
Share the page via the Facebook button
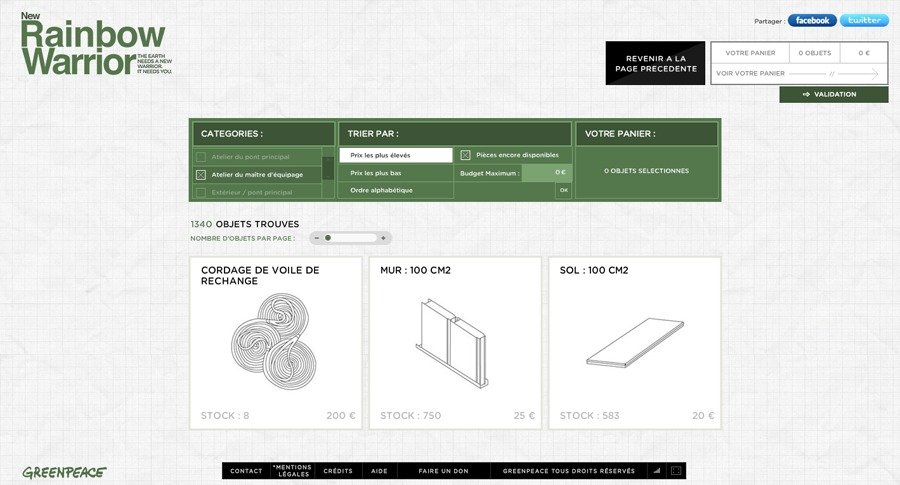click(812, 20)
